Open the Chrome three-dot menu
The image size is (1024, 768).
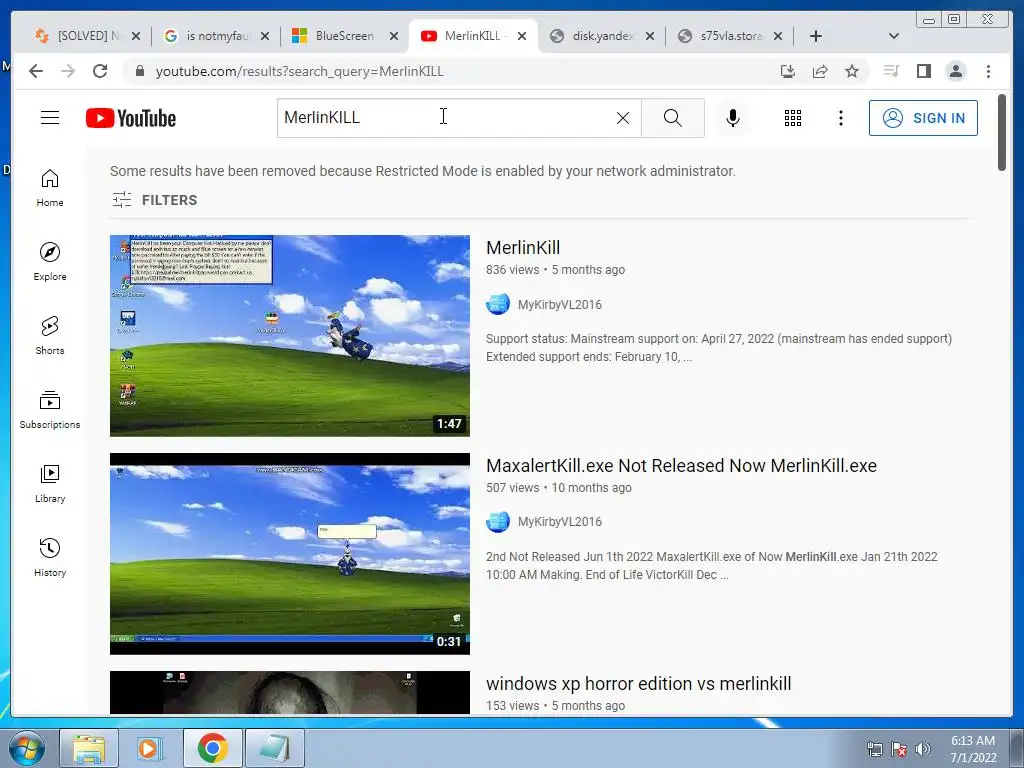(988, 71)
